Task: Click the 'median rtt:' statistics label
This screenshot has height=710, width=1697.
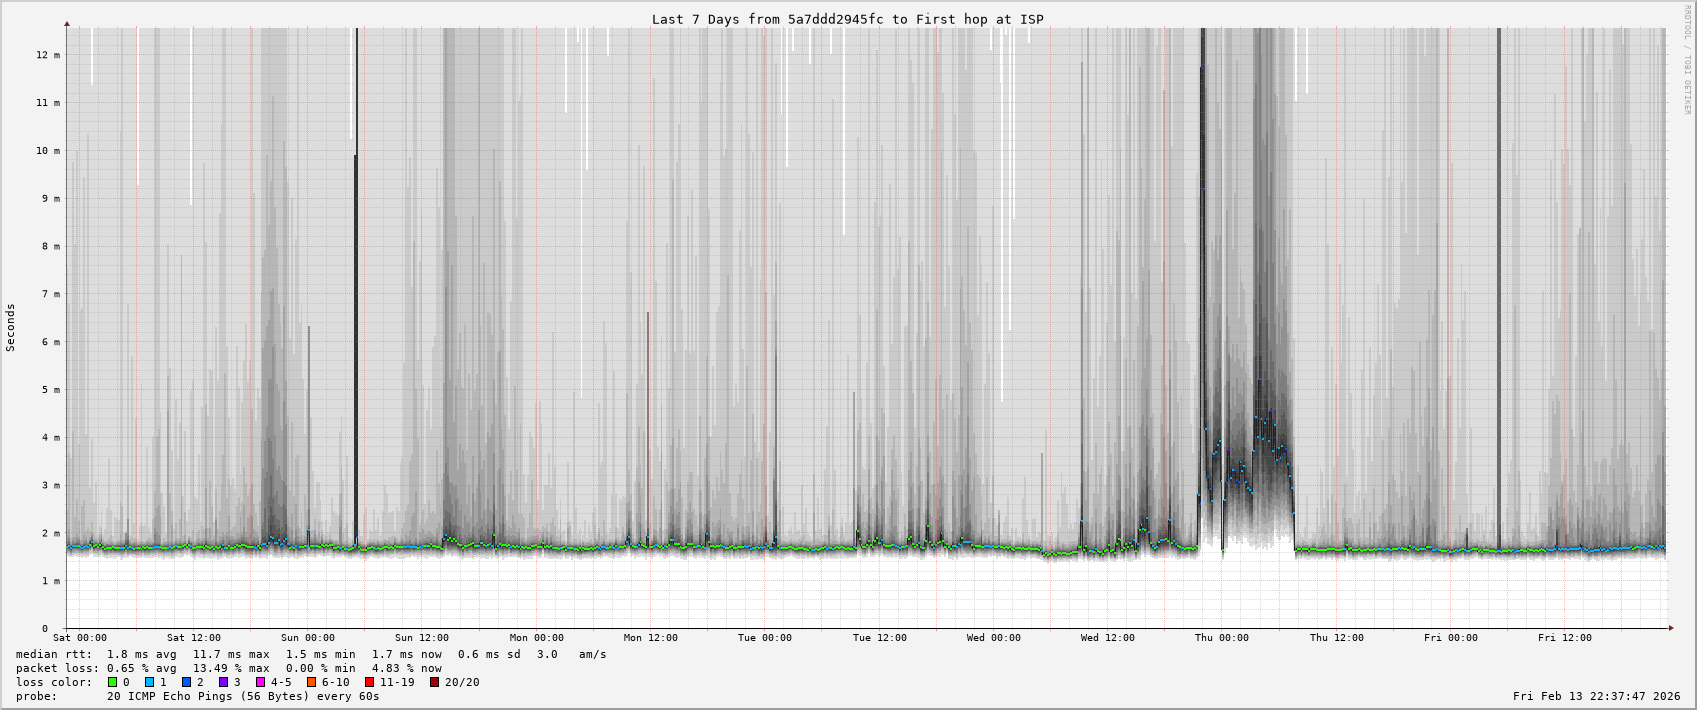Action: point(54,654)
